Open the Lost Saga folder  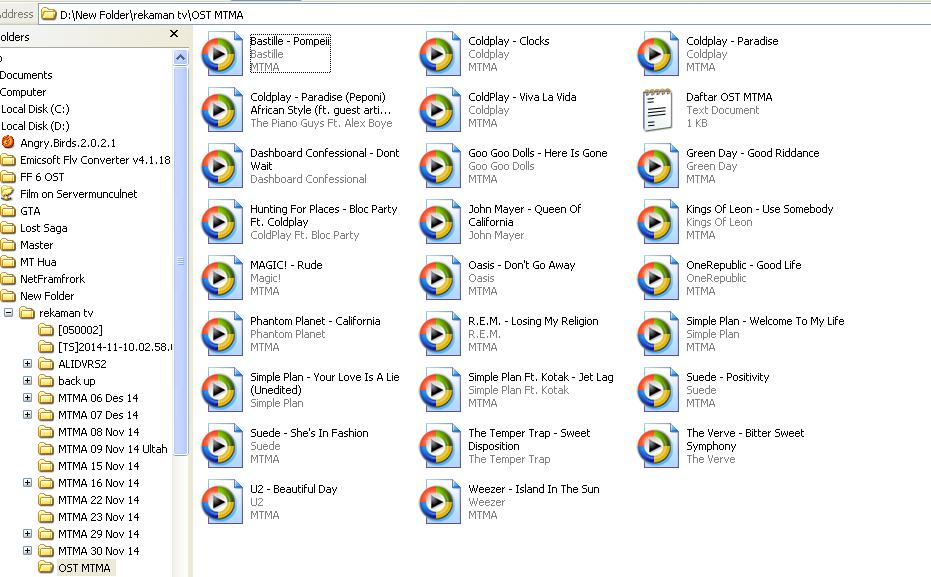34,228
